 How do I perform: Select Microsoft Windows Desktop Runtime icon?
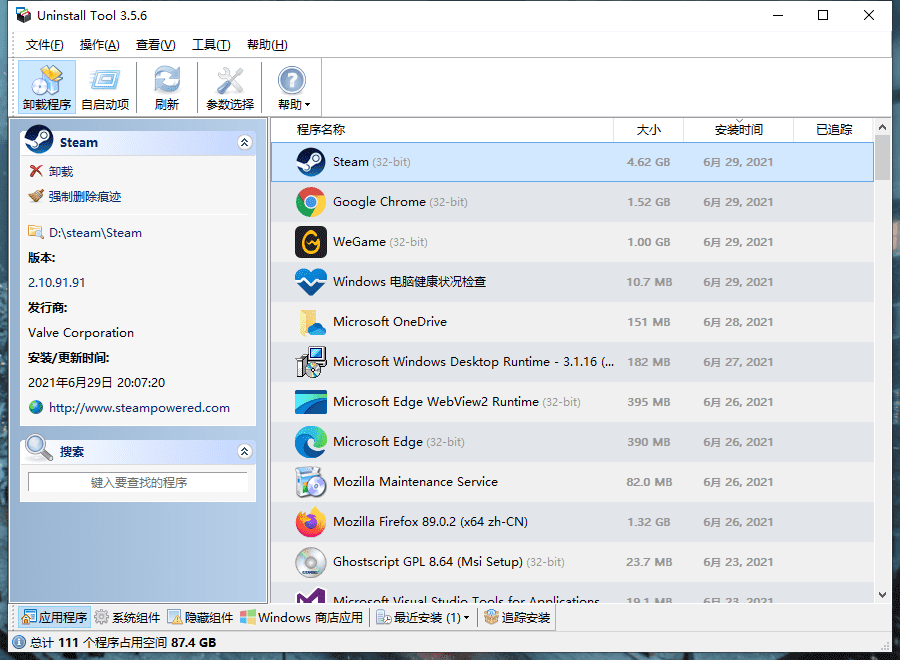(311, 362)
